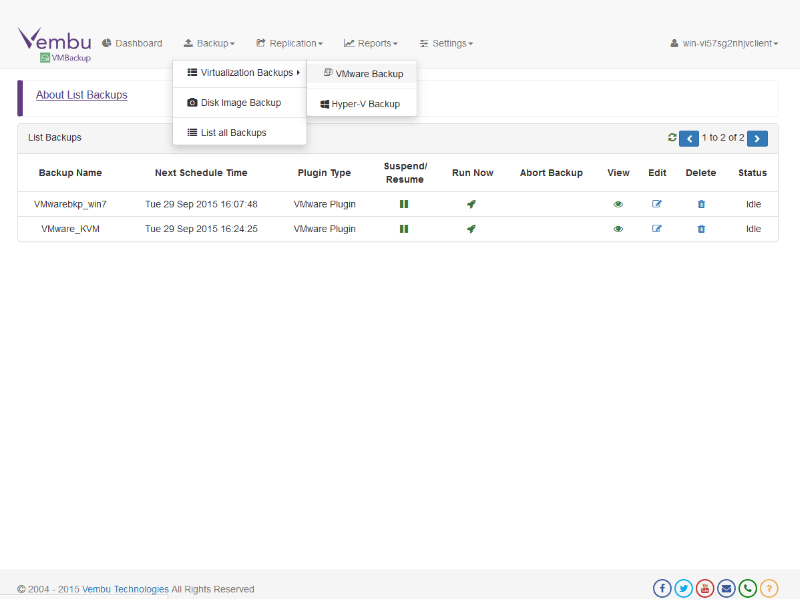The width and height of the screenshot is (800, 600).
Task: Click the Abort Backup column header
Action: pyautogui.click(x=551, y=173)
